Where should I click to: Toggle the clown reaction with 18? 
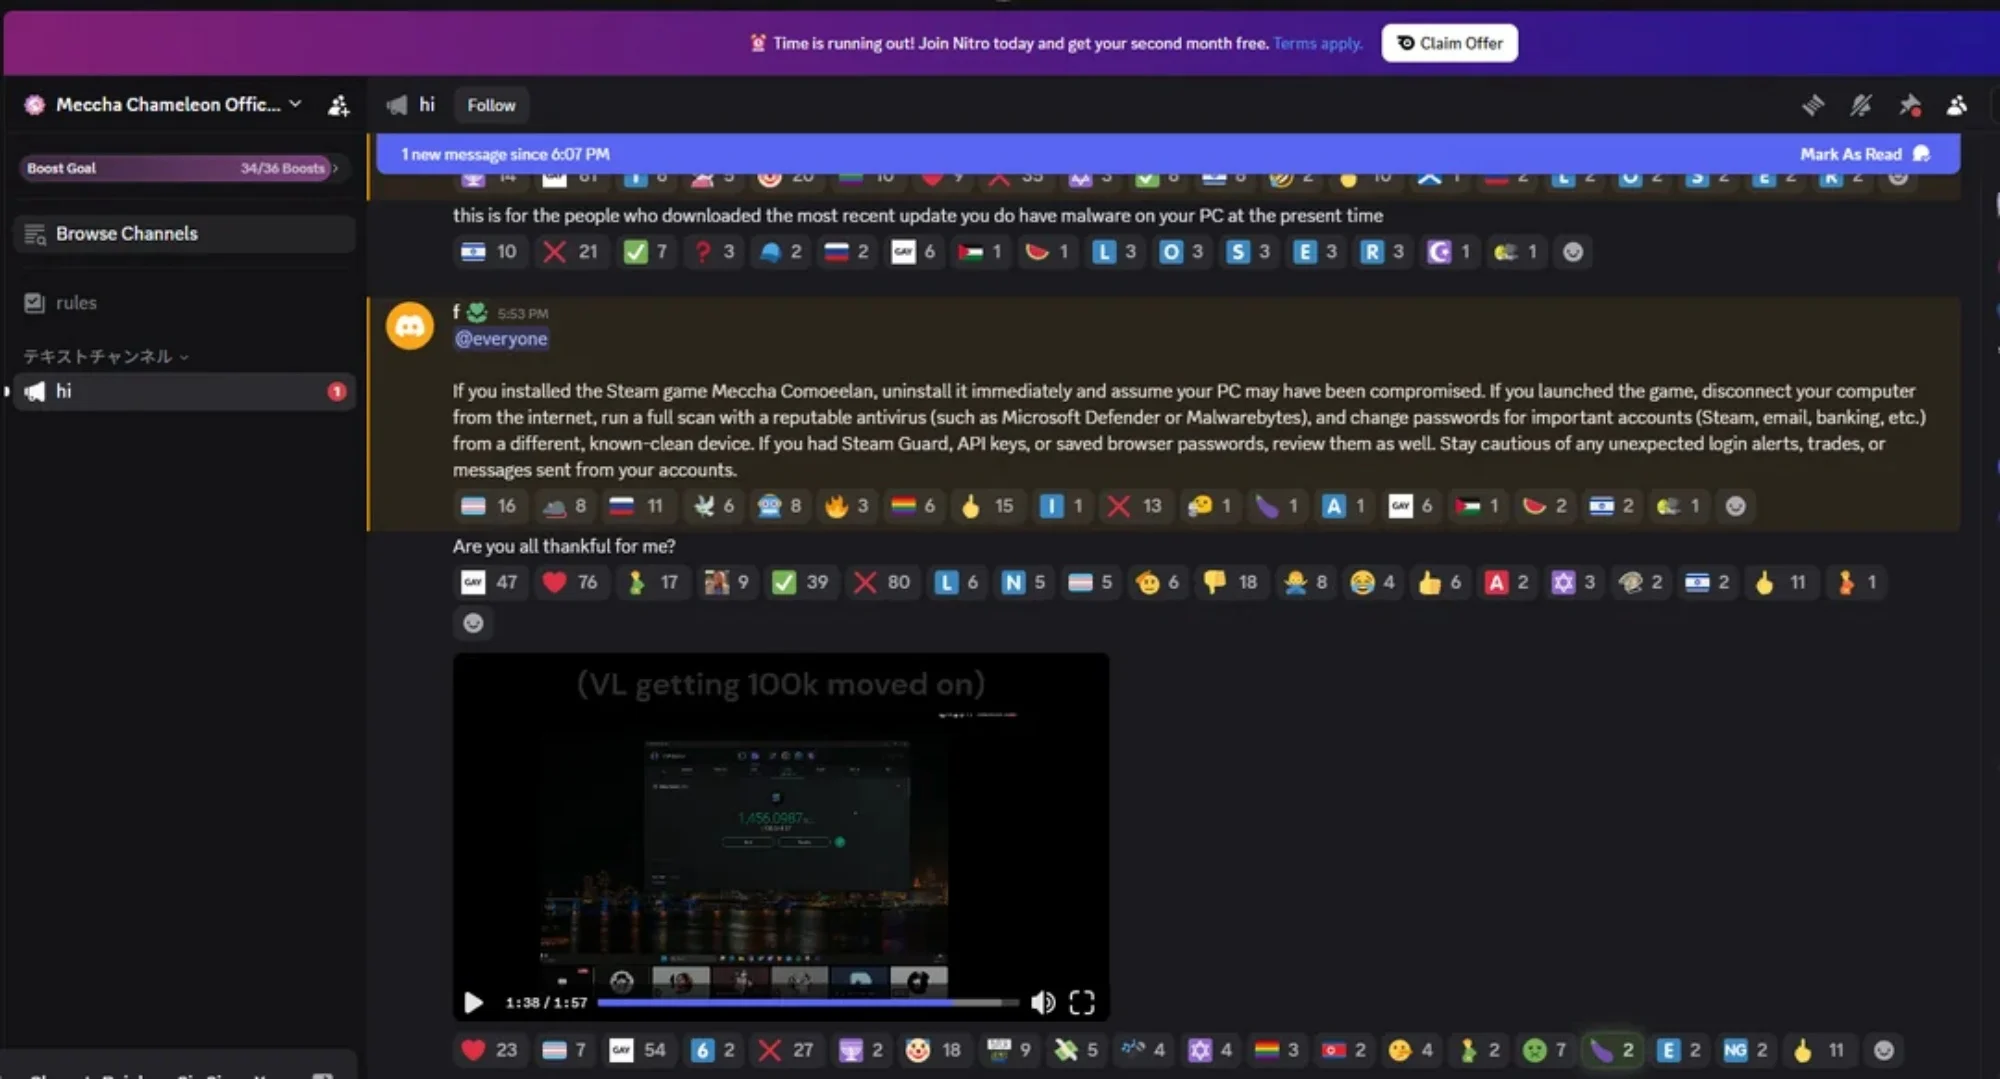coord(932,1050)
